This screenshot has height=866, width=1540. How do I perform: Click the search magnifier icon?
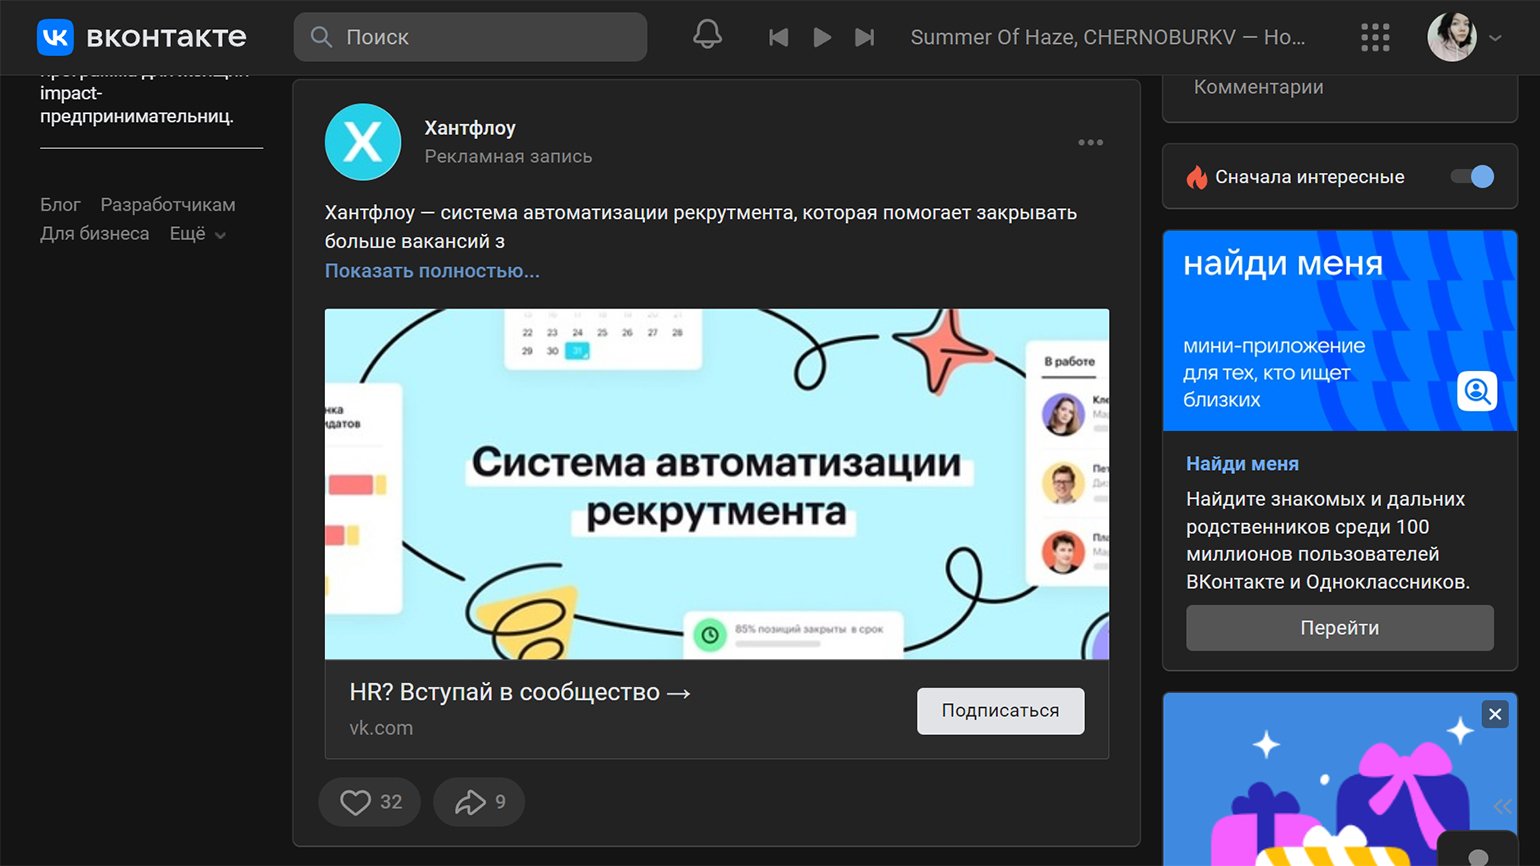point(321,37)
